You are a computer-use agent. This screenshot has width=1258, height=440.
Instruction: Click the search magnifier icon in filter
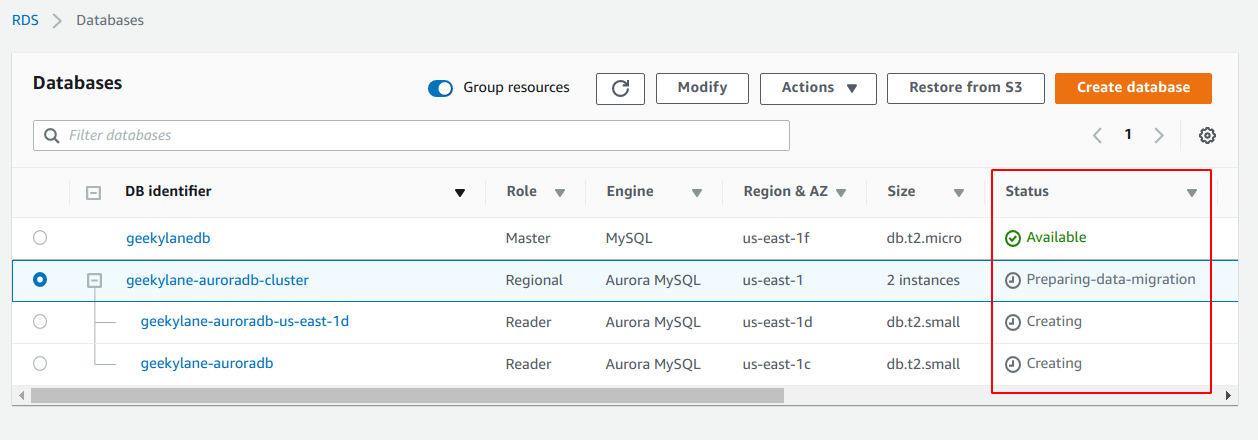(51, 135)
